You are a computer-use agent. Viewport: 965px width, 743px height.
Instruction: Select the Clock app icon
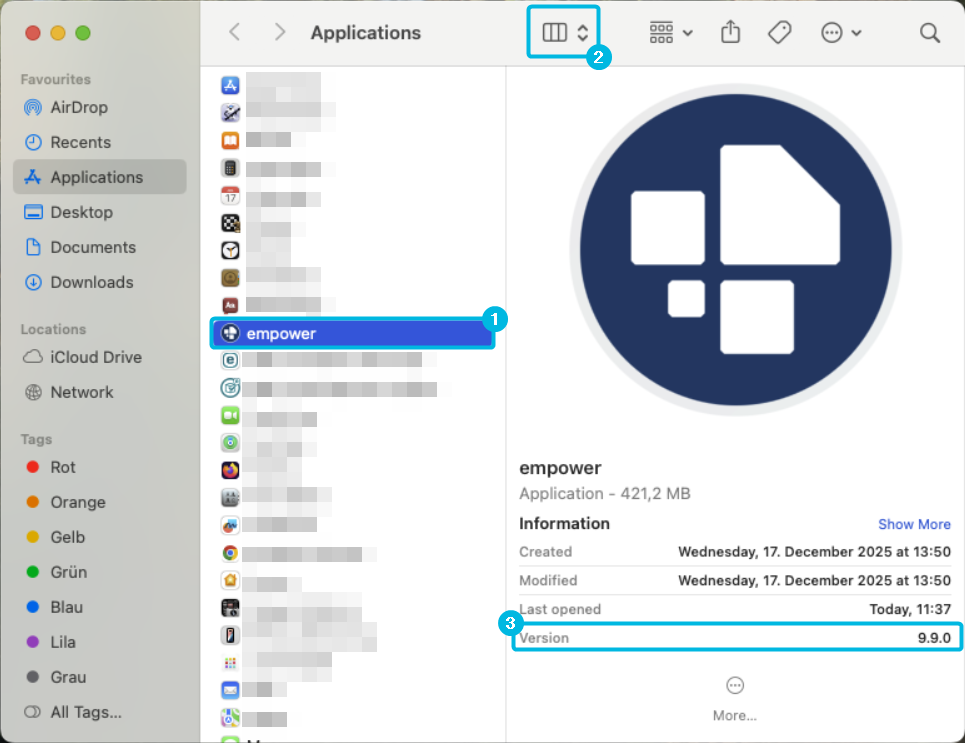click(x=230, y=251)
